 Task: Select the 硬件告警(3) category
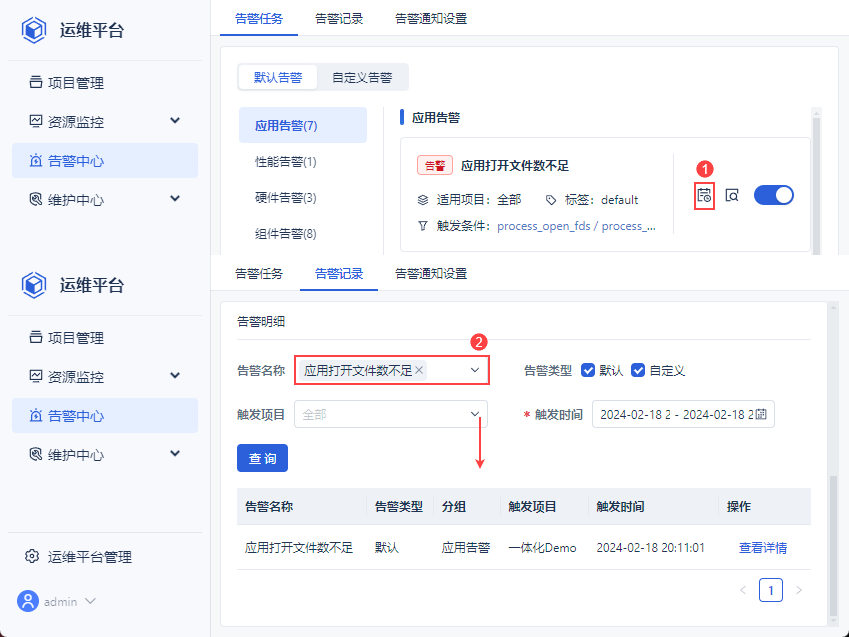(286, 197)
